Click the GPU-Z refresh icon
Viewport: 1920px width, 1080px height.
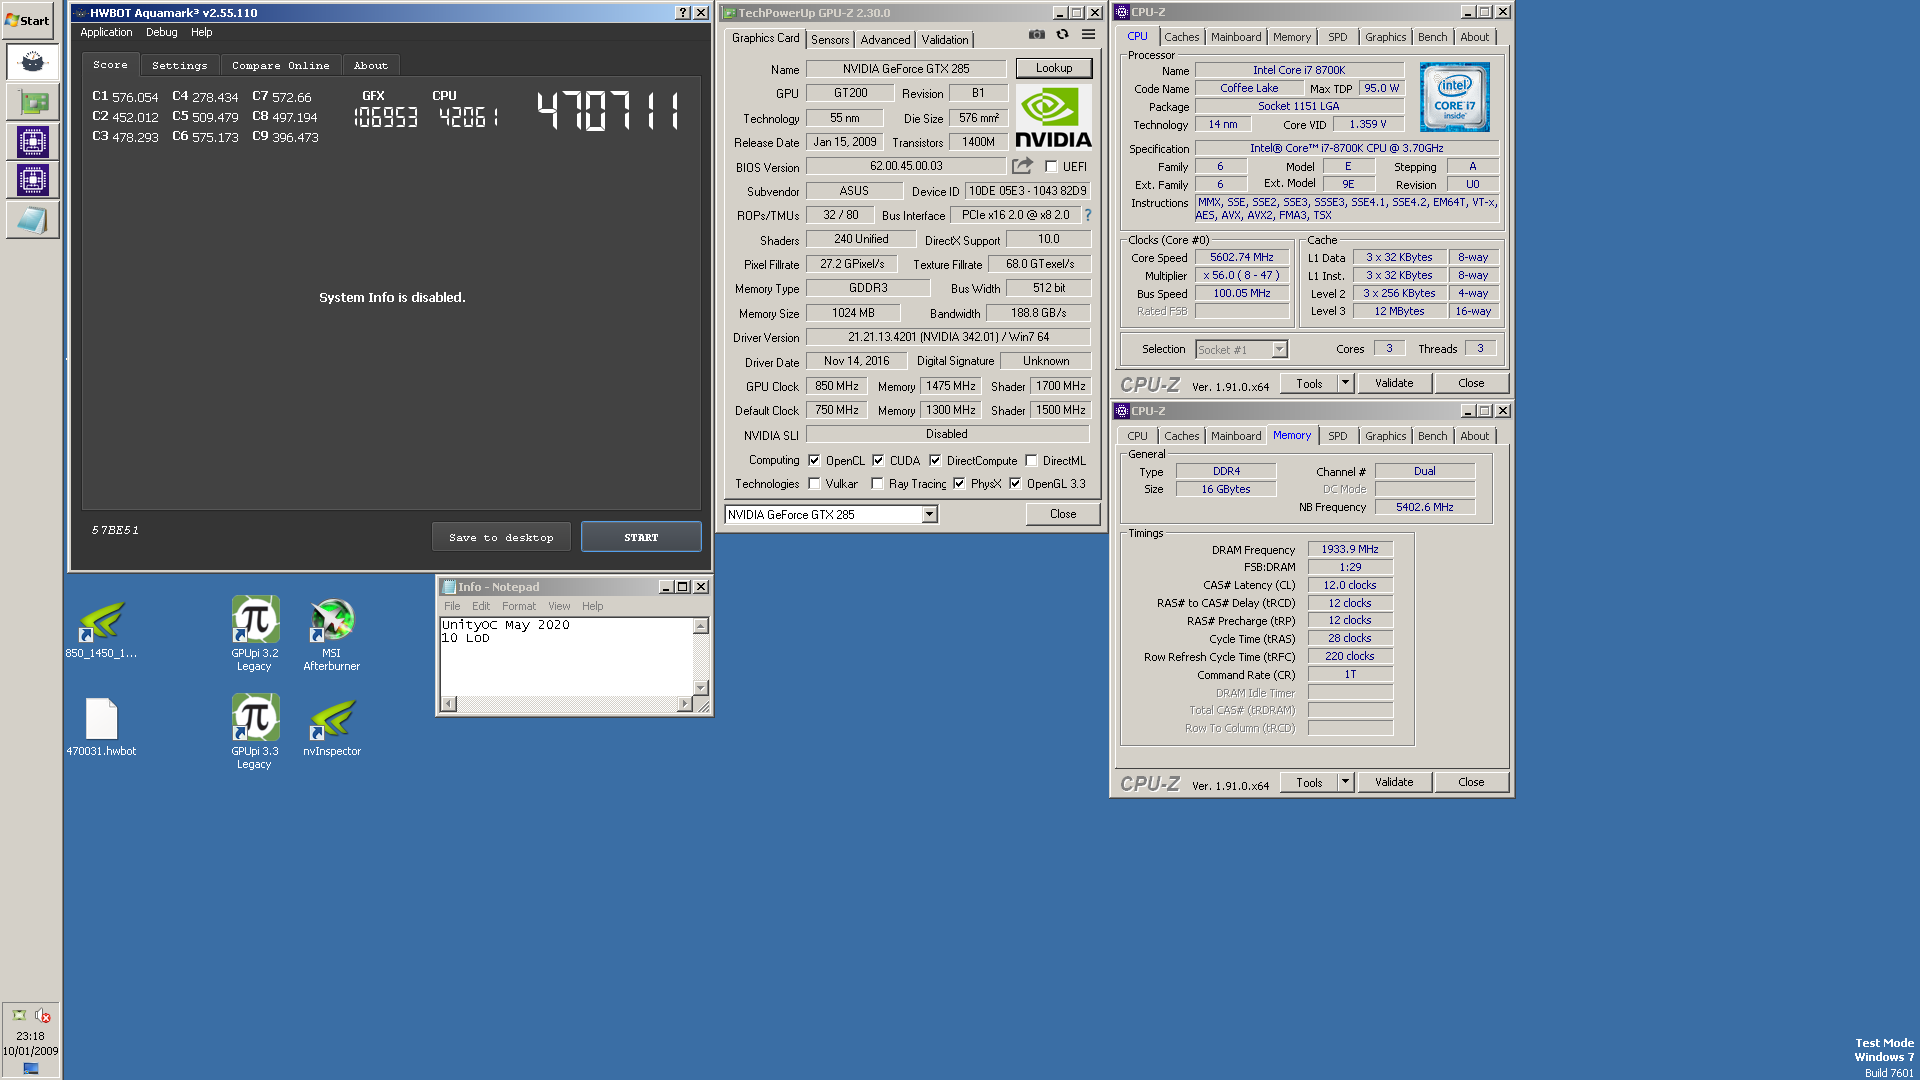(1062, 34)
